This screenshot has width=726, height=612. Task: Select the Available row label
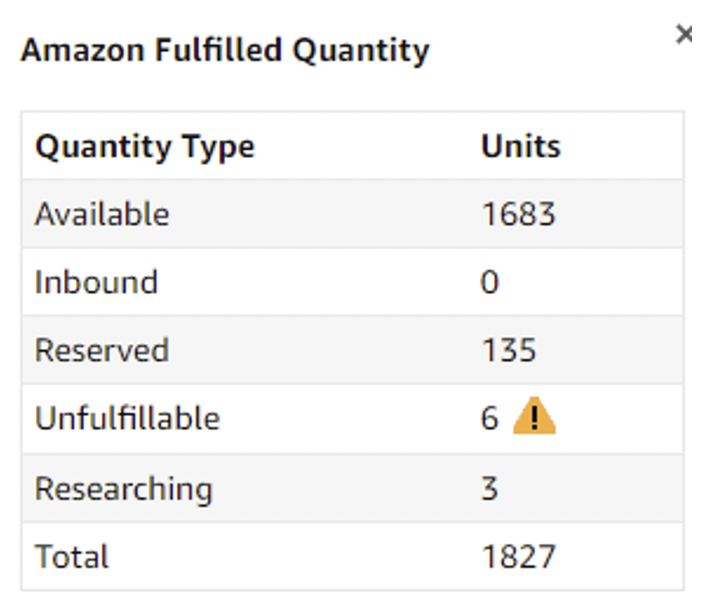pos(102,214)
